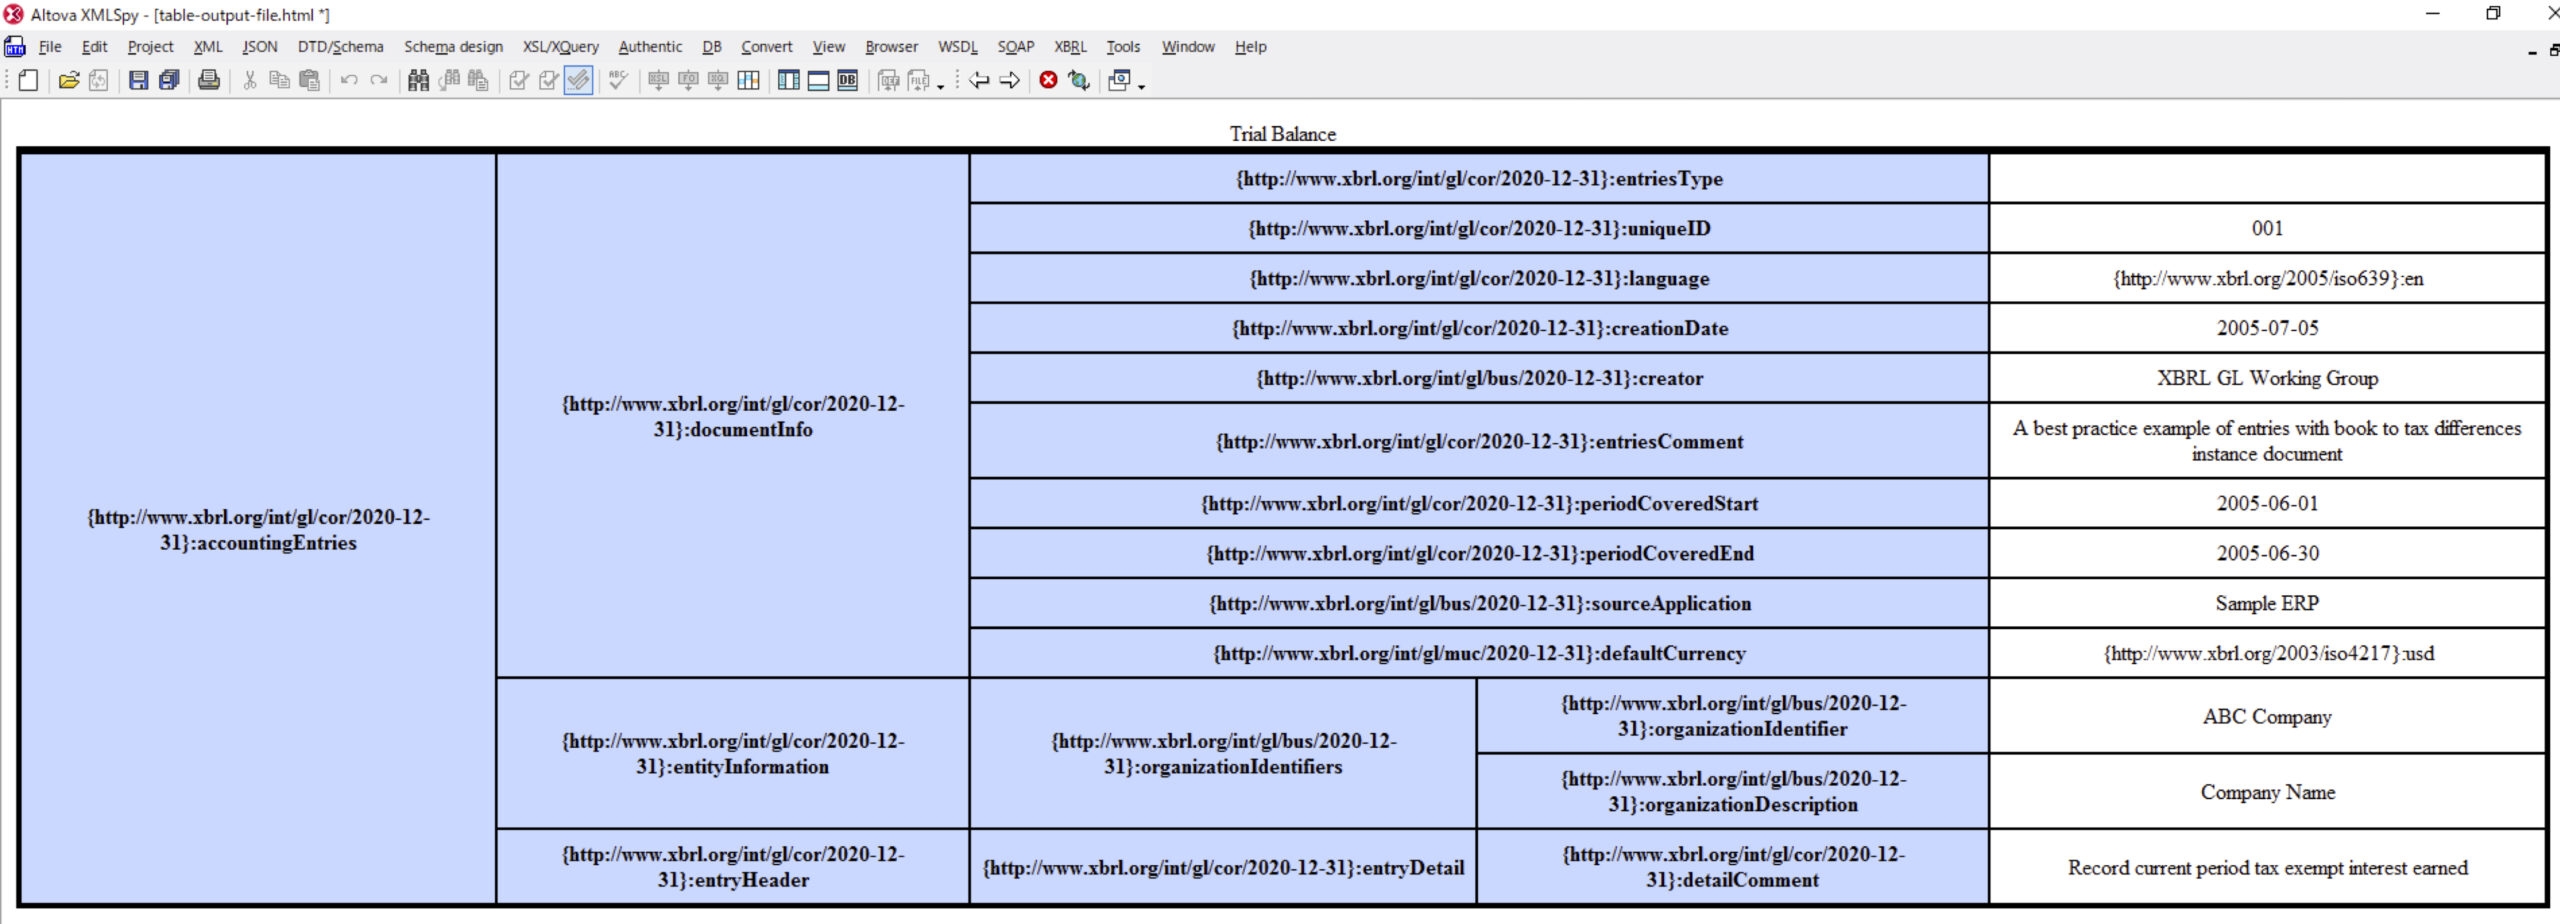The width and height of the screenshot is (2560, 924).
Task: Click the colored columns table icon
Action: [748, 80]
